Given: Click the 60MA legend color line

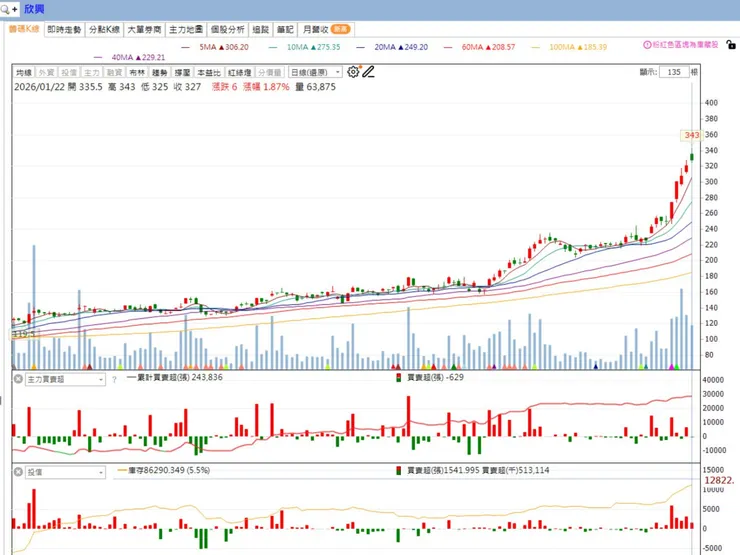Looking at the screenshot, I should [448, 47].
